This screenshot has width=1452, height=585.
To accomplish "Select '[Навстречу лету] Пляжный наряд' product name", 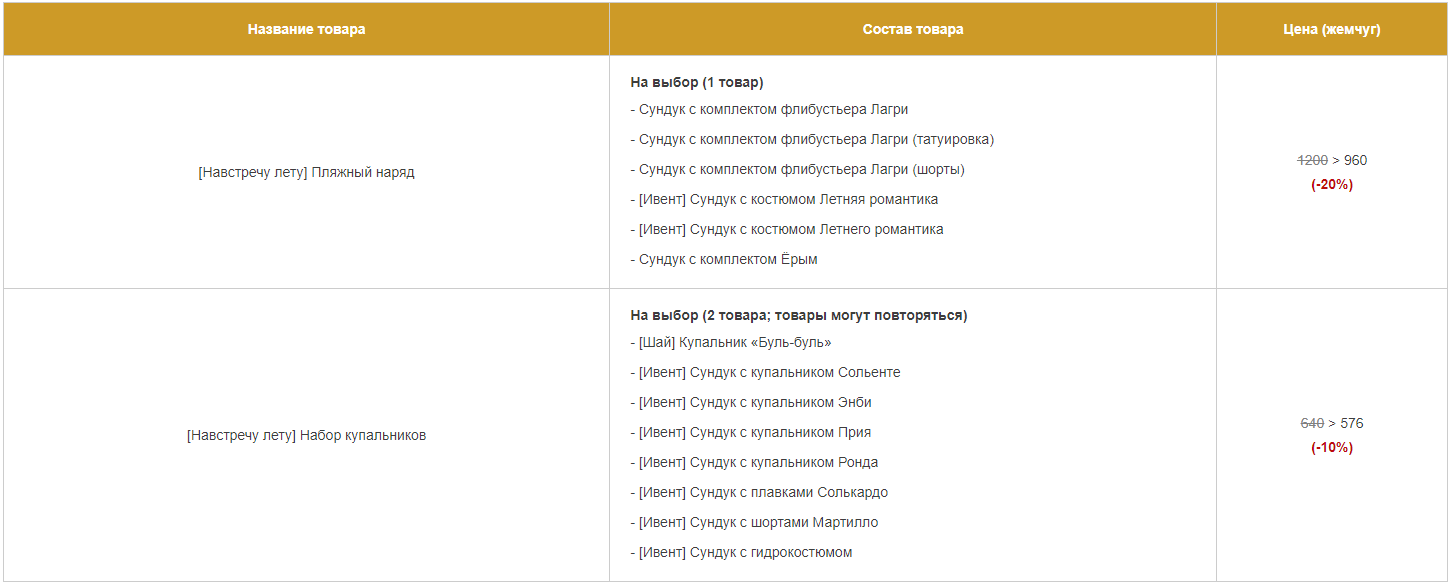I will [306, 172].
